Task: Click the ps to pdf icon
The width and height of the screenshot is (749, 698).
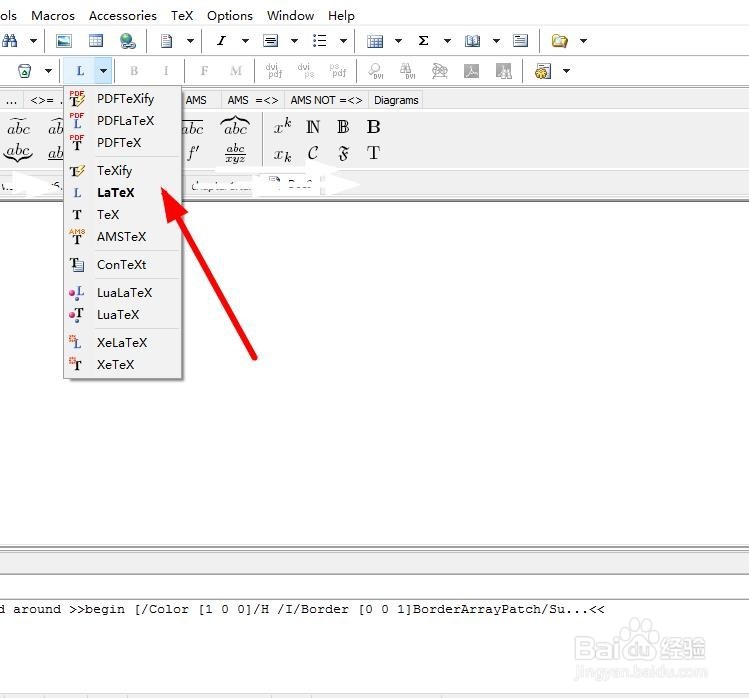Action: (x=338, y=71)
